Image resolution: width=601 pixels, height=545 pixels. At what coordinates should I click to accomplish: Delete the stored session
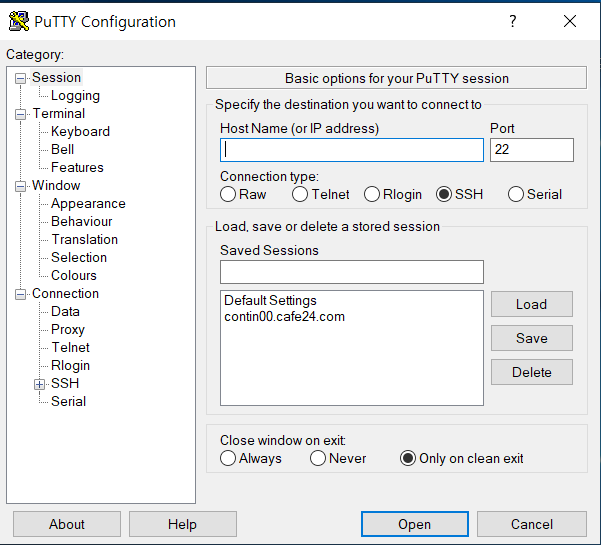coord(532,372)
